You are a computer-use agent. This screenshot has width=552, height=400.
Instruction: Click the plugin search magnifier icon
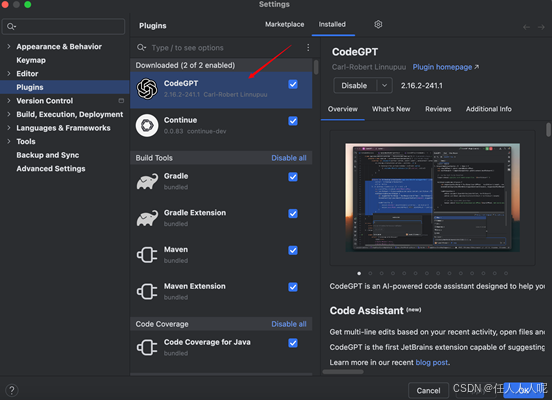tap(142, 48)
